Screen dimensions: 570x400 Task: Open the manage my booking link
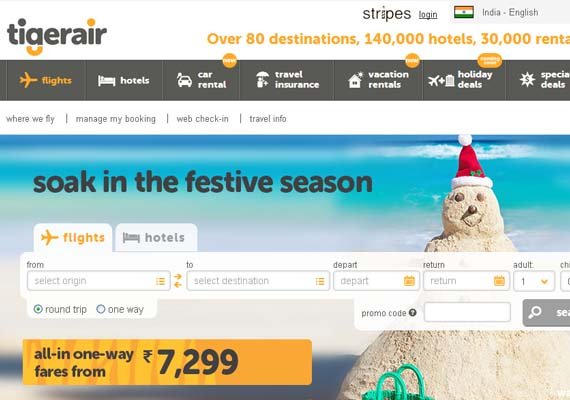[x=116, y=119]
